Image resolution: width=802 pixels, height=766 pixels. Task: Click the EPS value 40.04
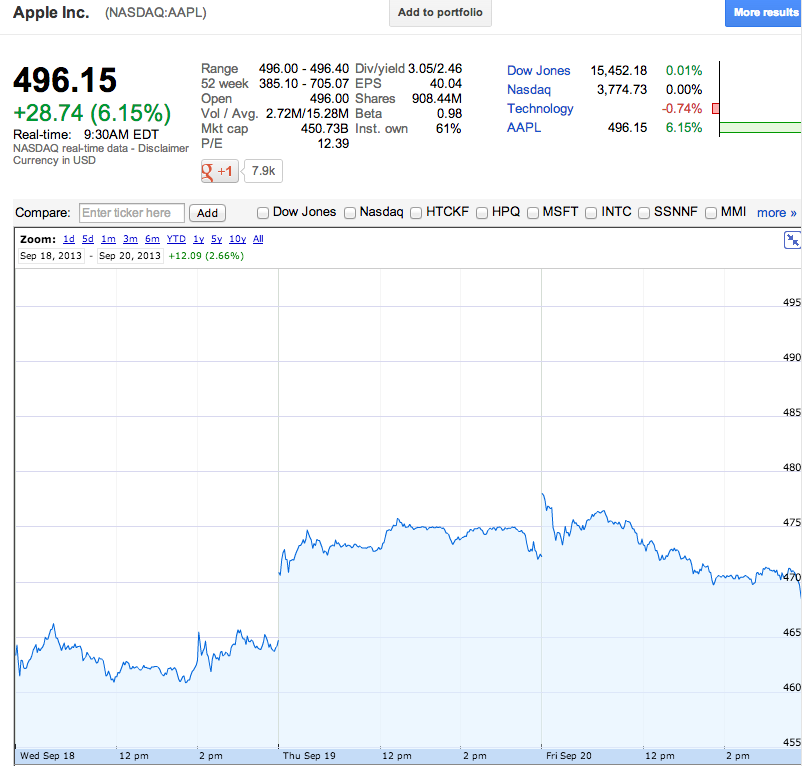tap(445, 83)
